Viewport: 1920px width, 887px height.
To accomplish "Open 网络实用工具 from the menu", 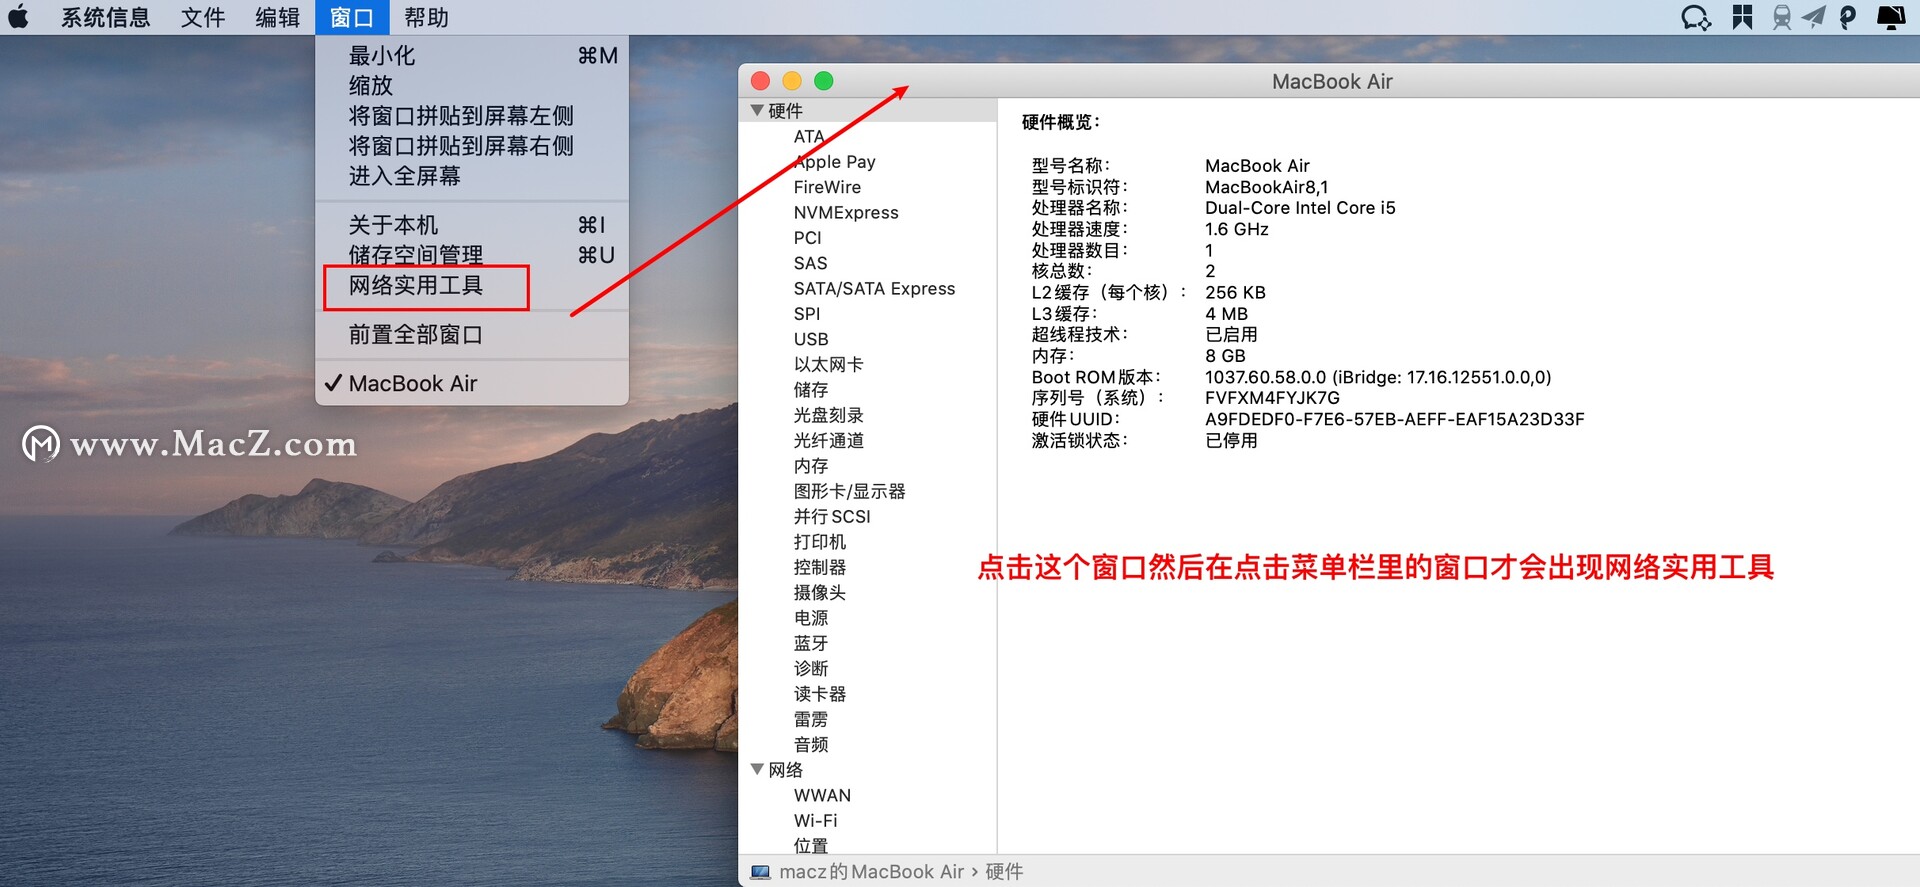I will coord(472,285).
